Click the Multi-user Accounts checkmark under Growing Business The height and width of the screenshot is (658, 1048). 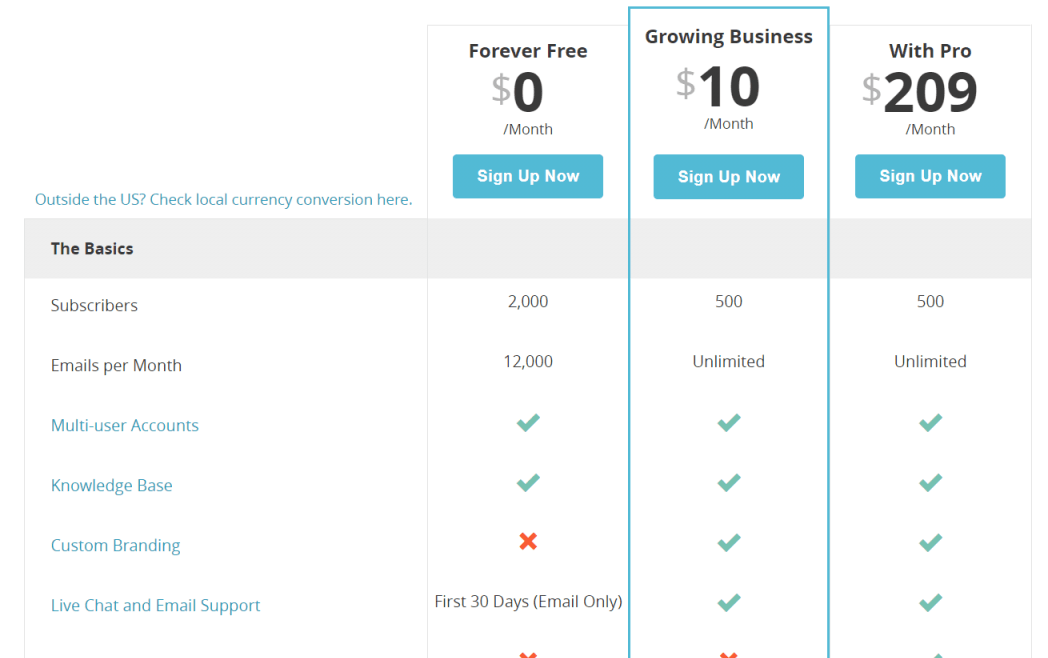click(728, 422)
